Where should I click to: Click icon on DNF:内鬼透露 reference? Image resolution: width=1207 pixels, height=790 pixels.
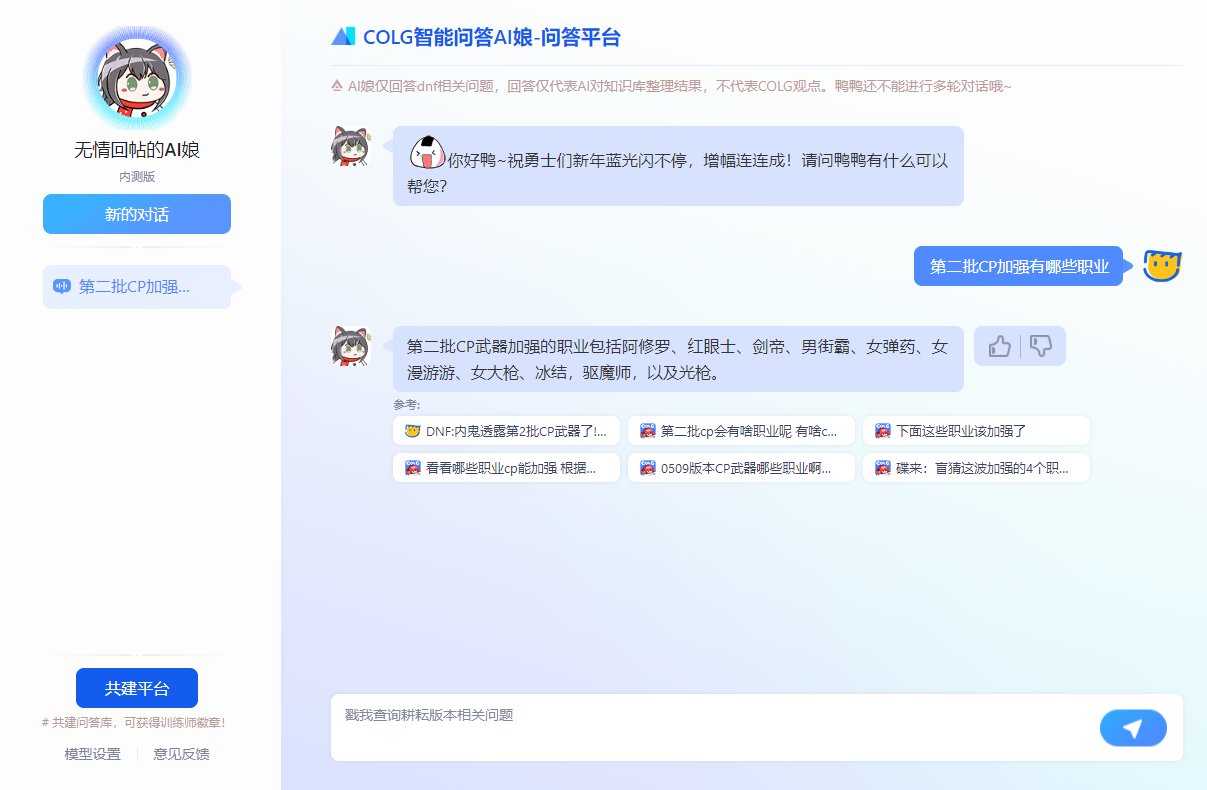[x=412, y=431]
